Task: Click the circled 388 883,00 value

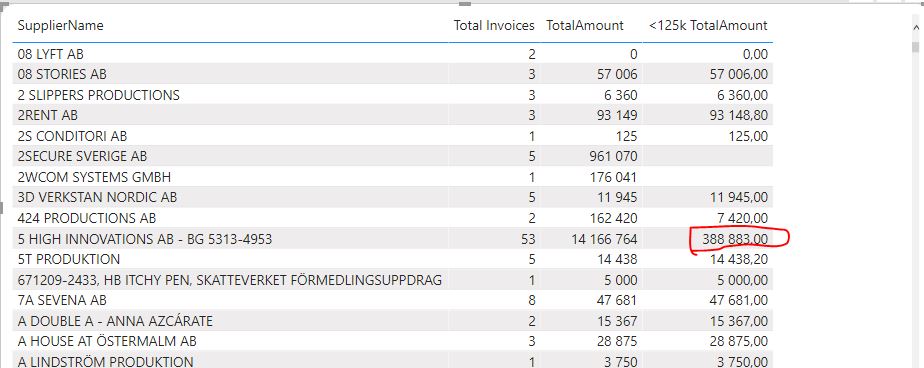Action: pos(735,239)
